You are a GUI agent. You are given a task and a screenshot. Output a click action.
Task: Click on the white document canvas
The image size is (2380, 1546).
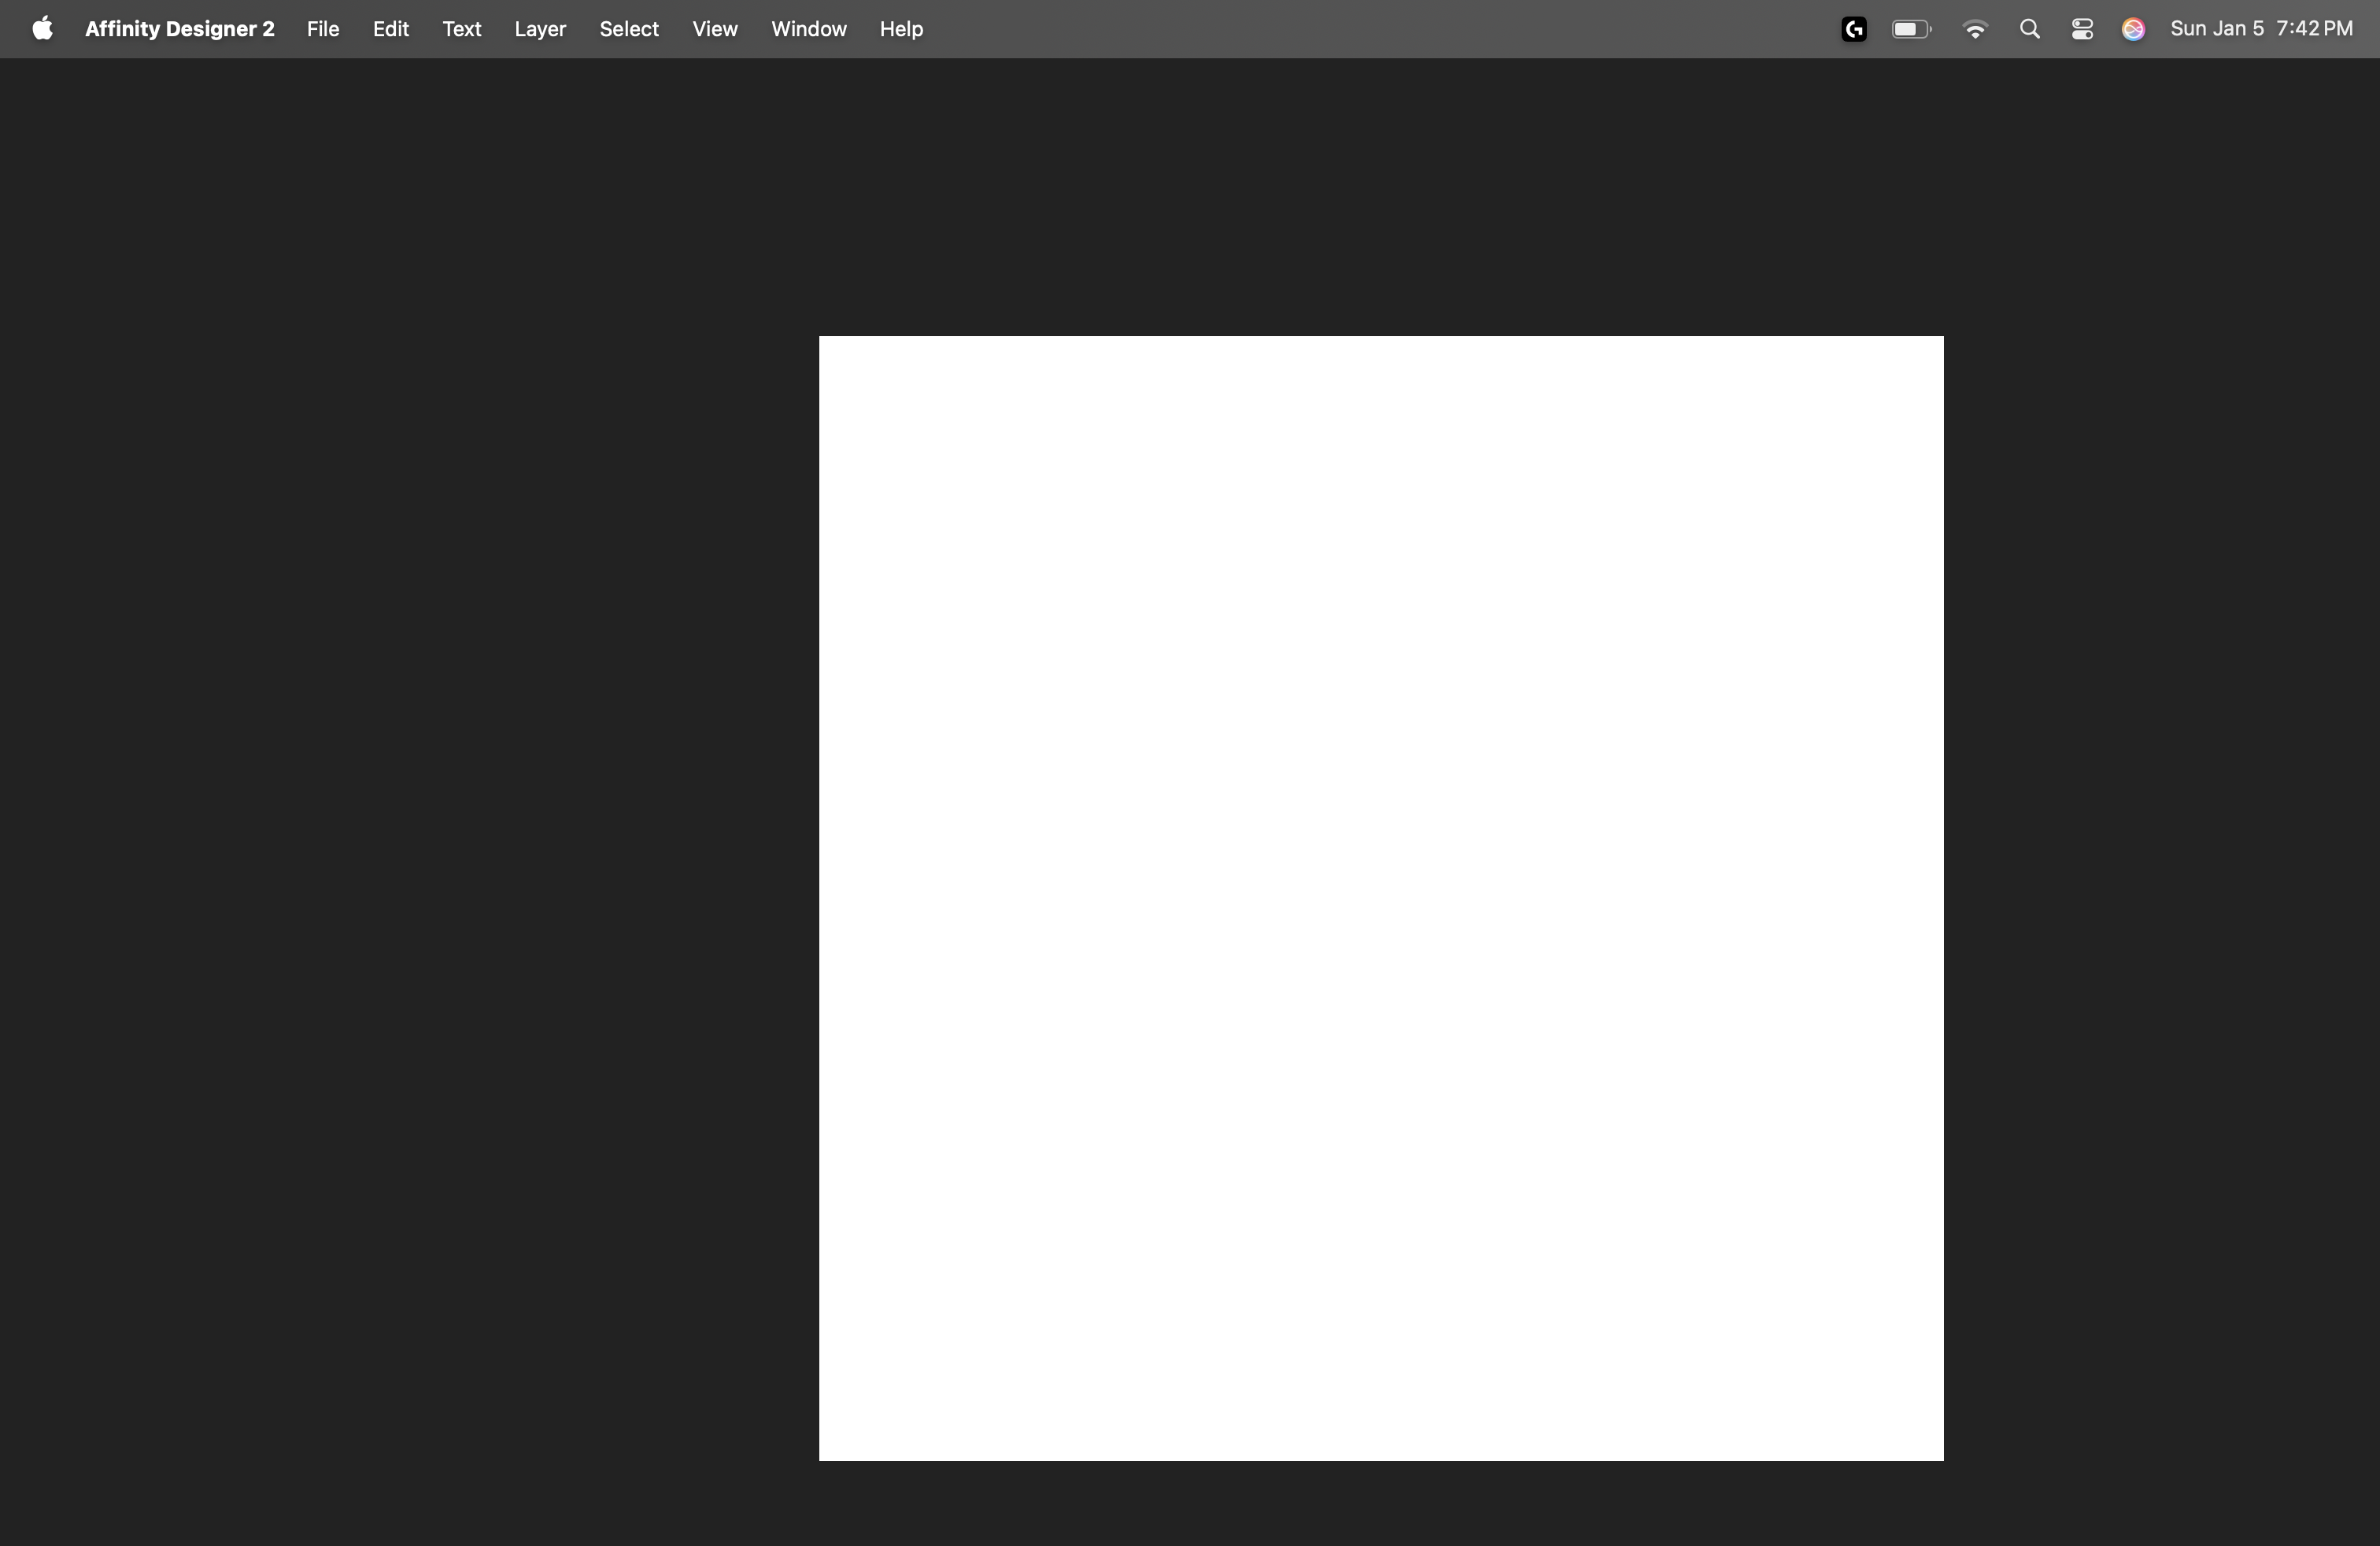[1381, 898]
